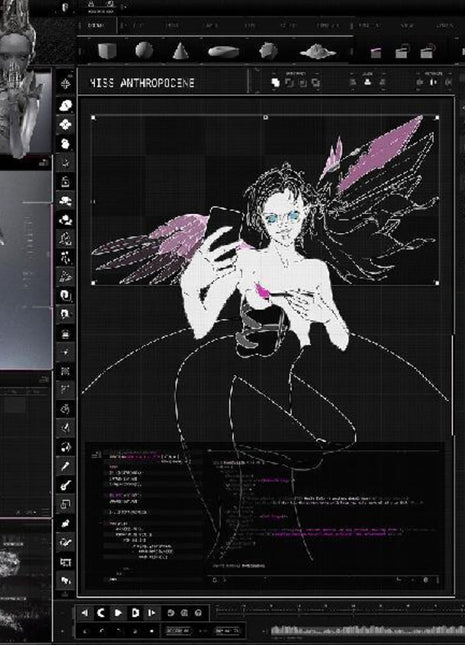Select the highlighted first tab in top row
This screenshot has width=465, height=645.
pos(96,26)
